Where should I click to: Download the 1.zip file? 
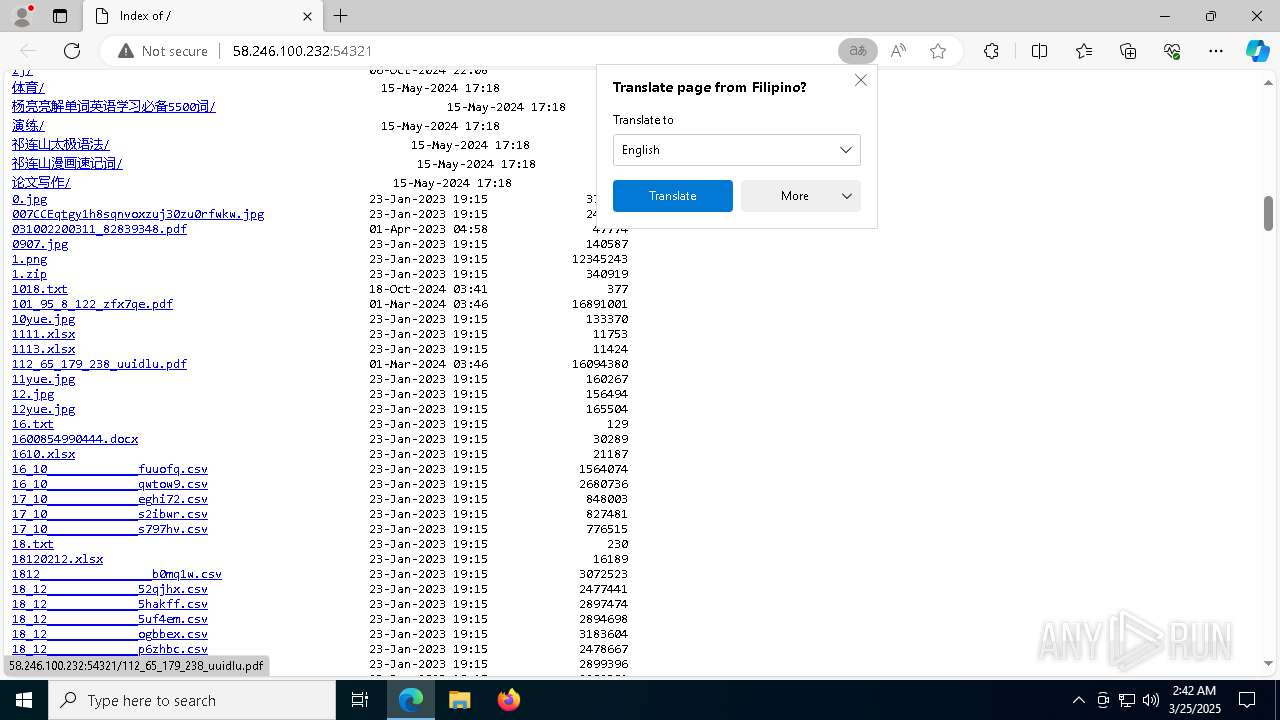(29, 274)
